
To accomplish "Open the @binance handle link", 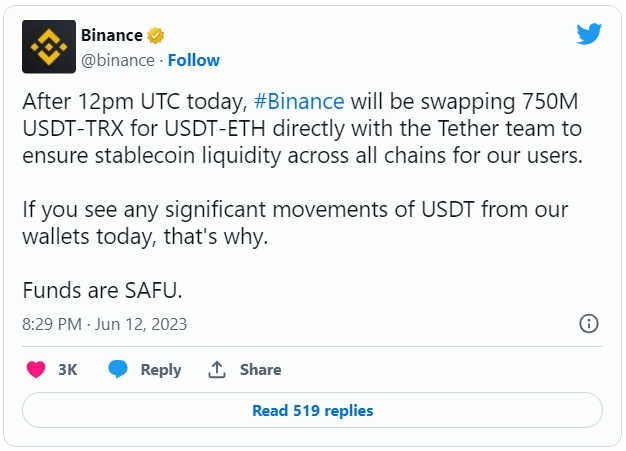I will [118, 61].
